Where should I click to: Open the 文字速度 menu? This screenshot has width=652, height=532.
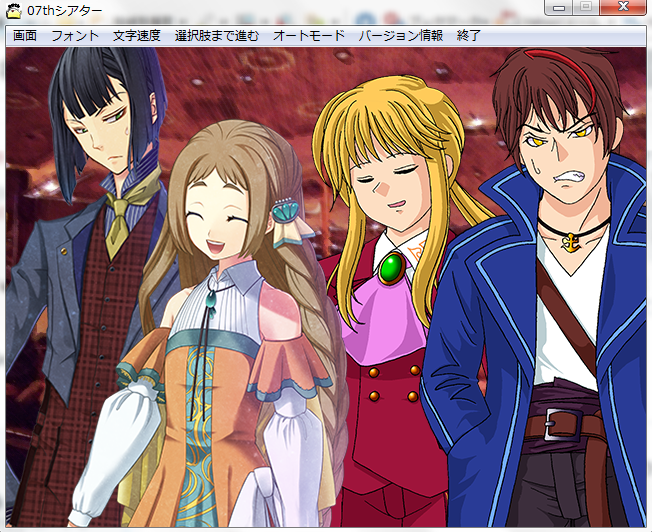[x=137, y=36]
